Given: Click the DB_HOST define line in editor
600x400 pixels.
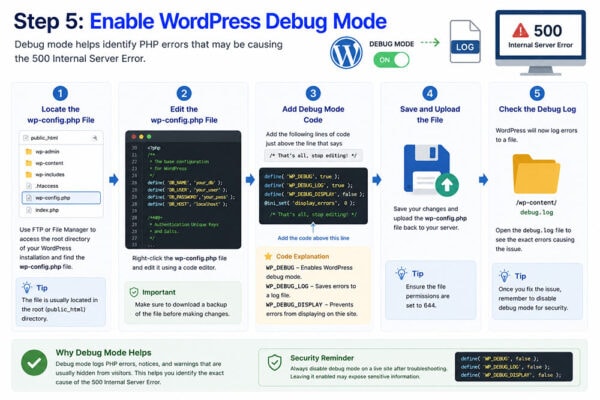Looking at the screenshot, I should point(187,204).
